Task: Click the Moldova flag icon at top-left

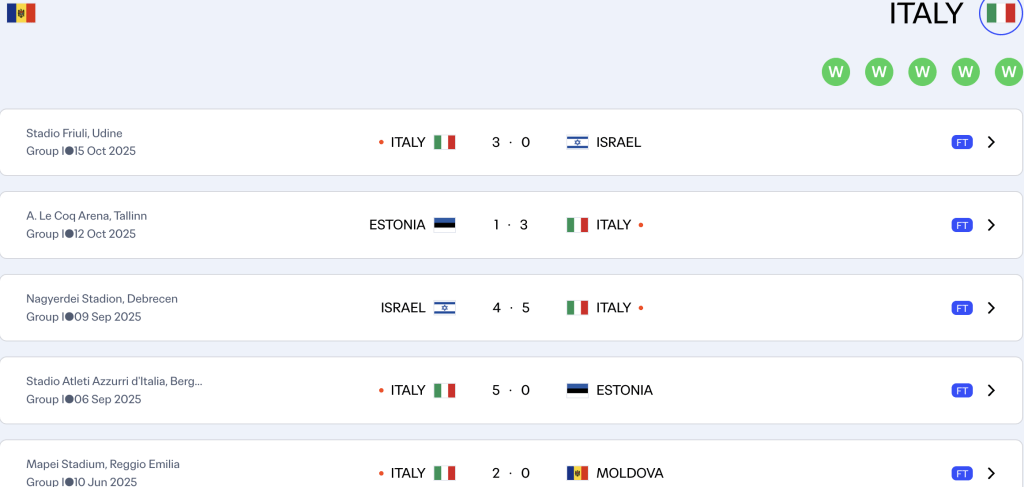Action: click(x=21, y=13)
